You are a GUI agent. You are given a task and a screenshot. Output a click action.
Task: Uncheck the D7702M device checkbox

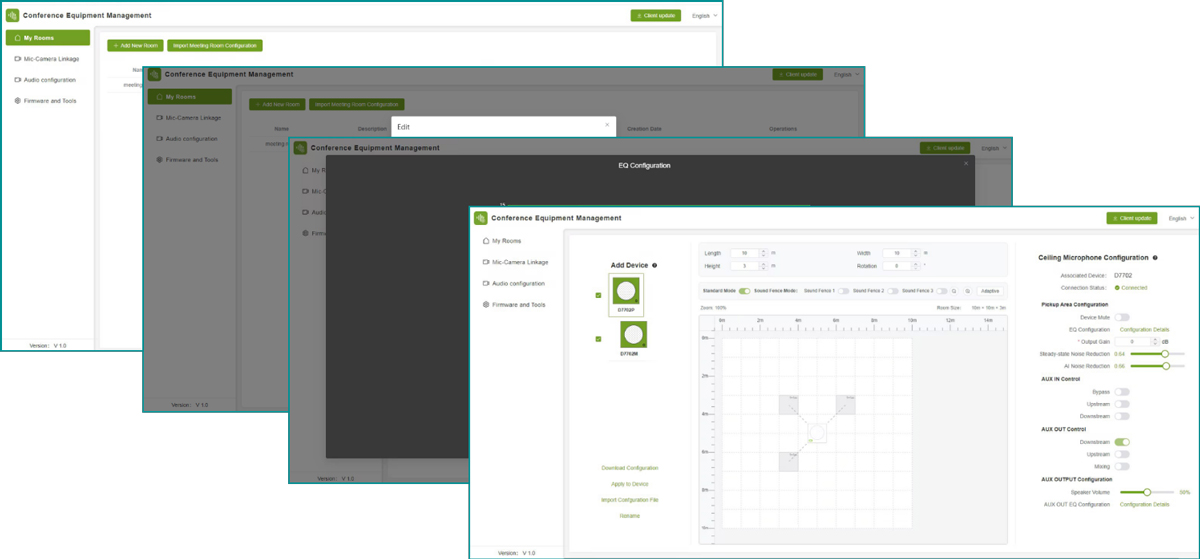tap(598, 339)
